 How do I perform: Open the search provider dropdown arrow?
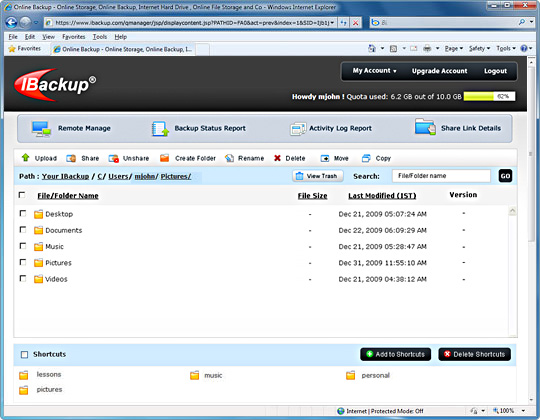tap(532, 22)
